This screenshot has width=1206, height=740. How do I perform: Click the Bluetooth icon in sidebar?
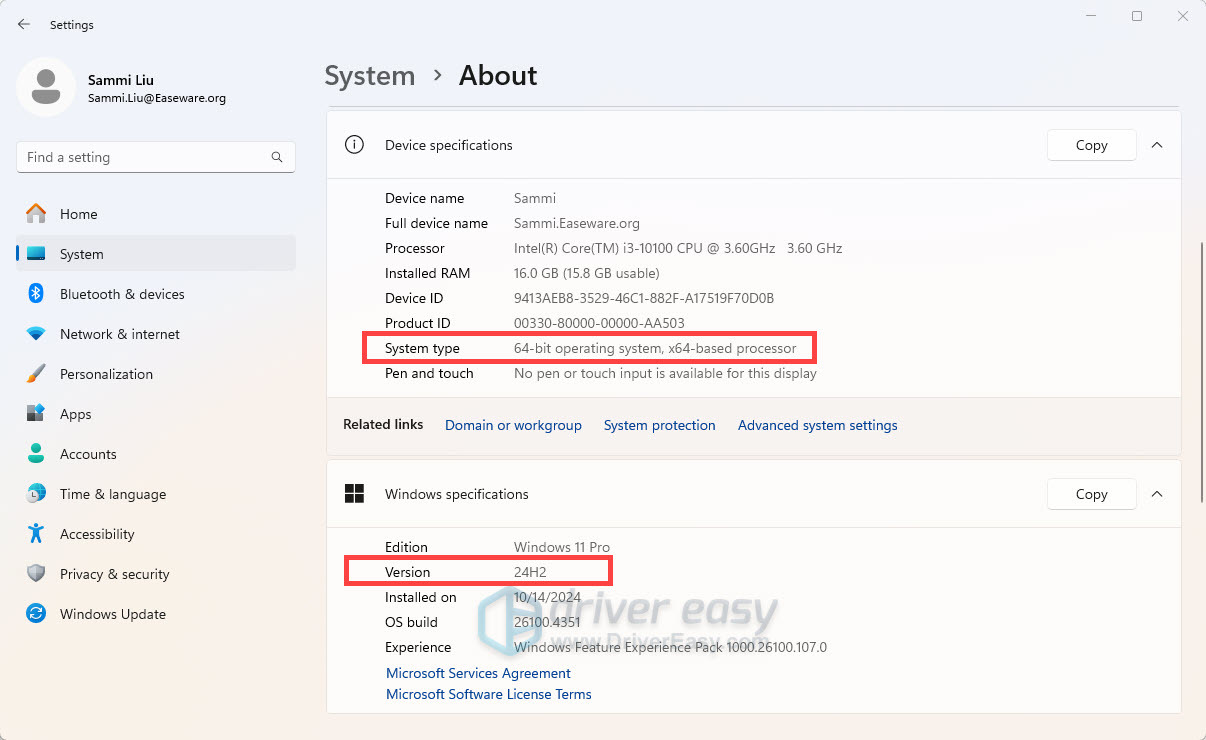click(x=36, y=294)
